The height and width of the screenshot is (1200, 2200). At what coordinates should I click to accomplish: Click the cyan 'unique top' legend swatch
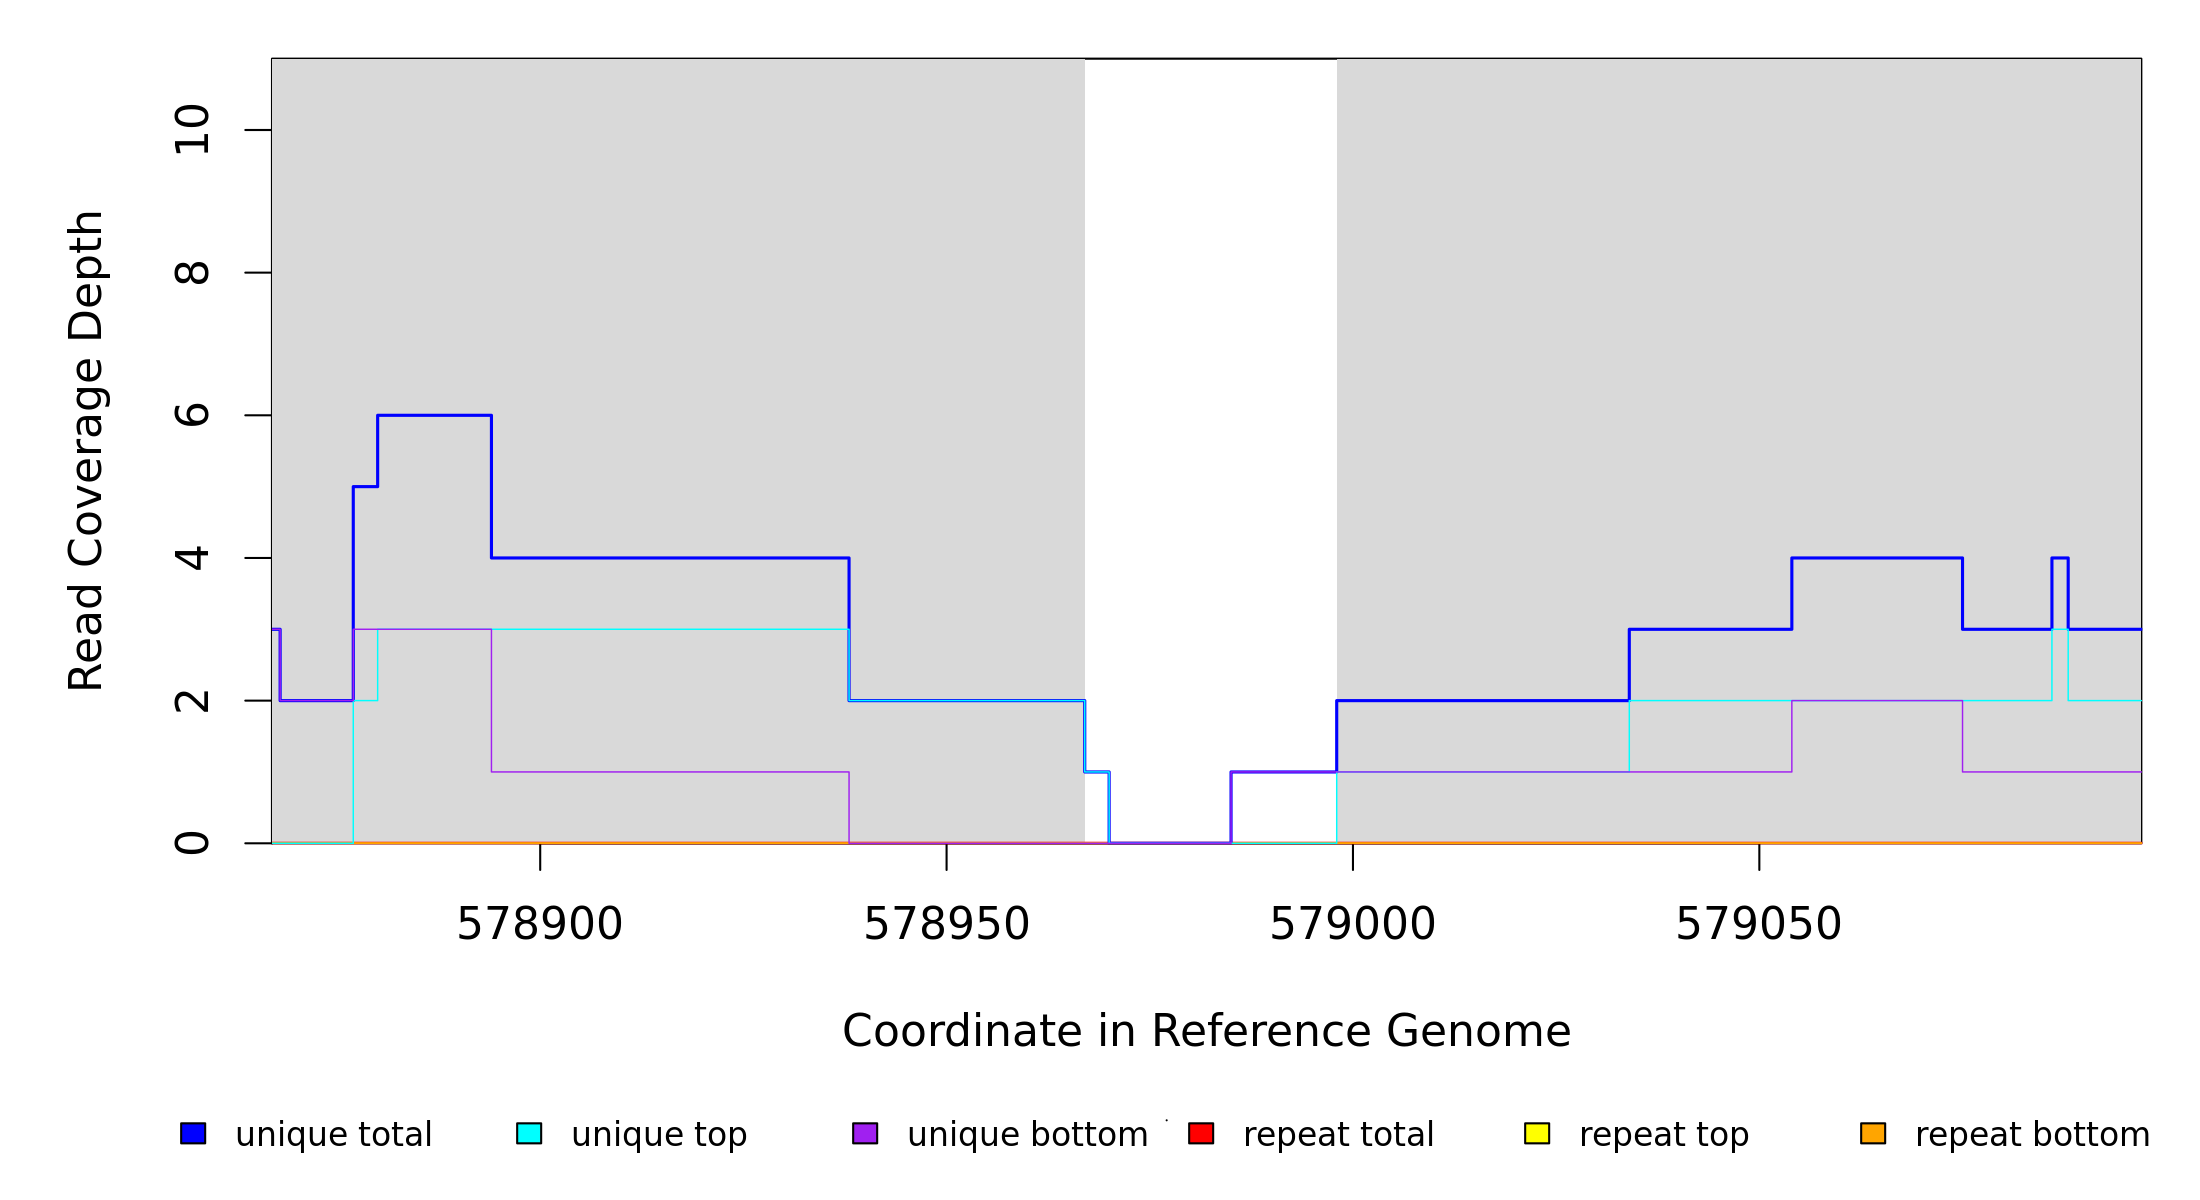[529, 1133]
